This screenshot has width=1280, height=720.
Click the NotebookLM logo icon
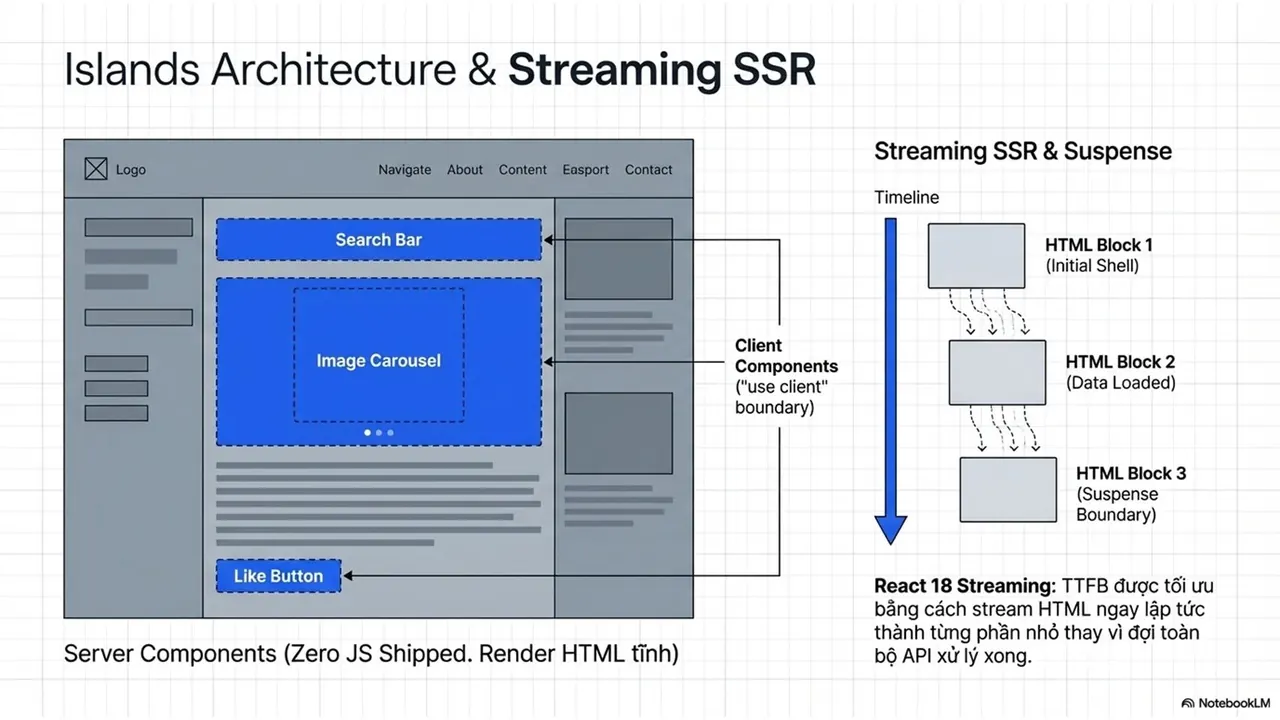point(1187,703)
